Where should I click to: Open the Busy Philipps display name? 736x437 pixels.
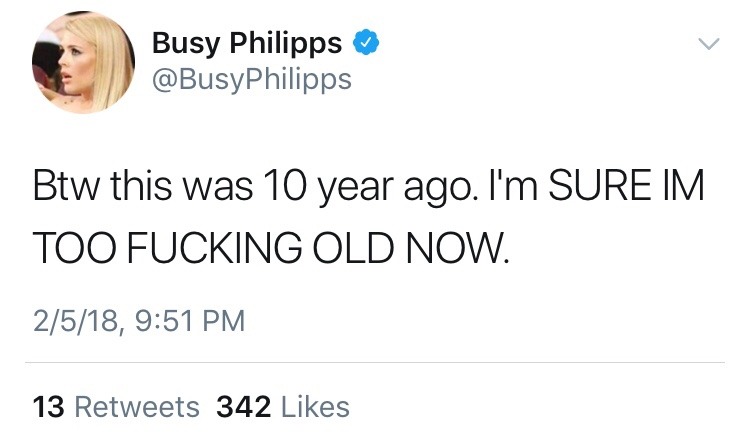point(247,43)
